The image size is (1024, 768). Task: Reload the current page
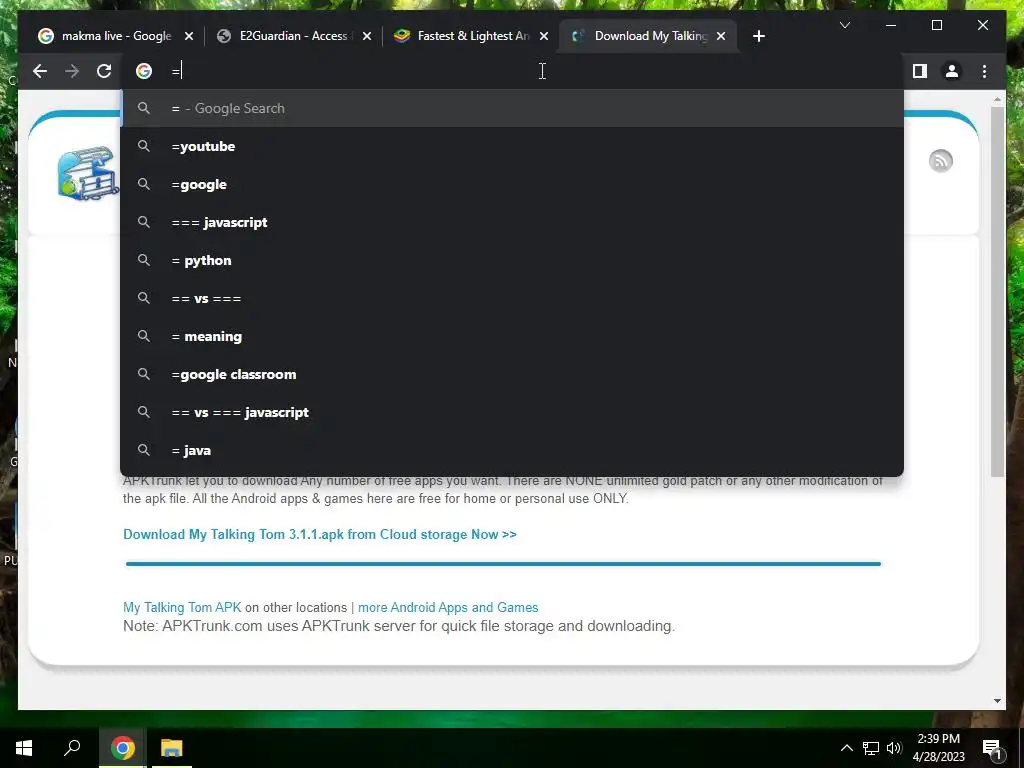coord(104,71)
